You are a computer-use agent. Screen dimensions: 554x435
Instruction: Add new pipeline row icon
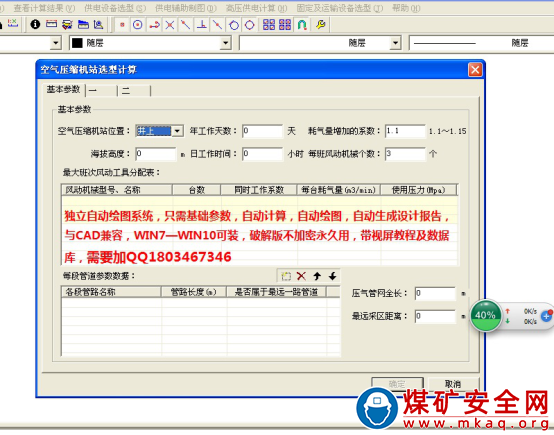286,276
